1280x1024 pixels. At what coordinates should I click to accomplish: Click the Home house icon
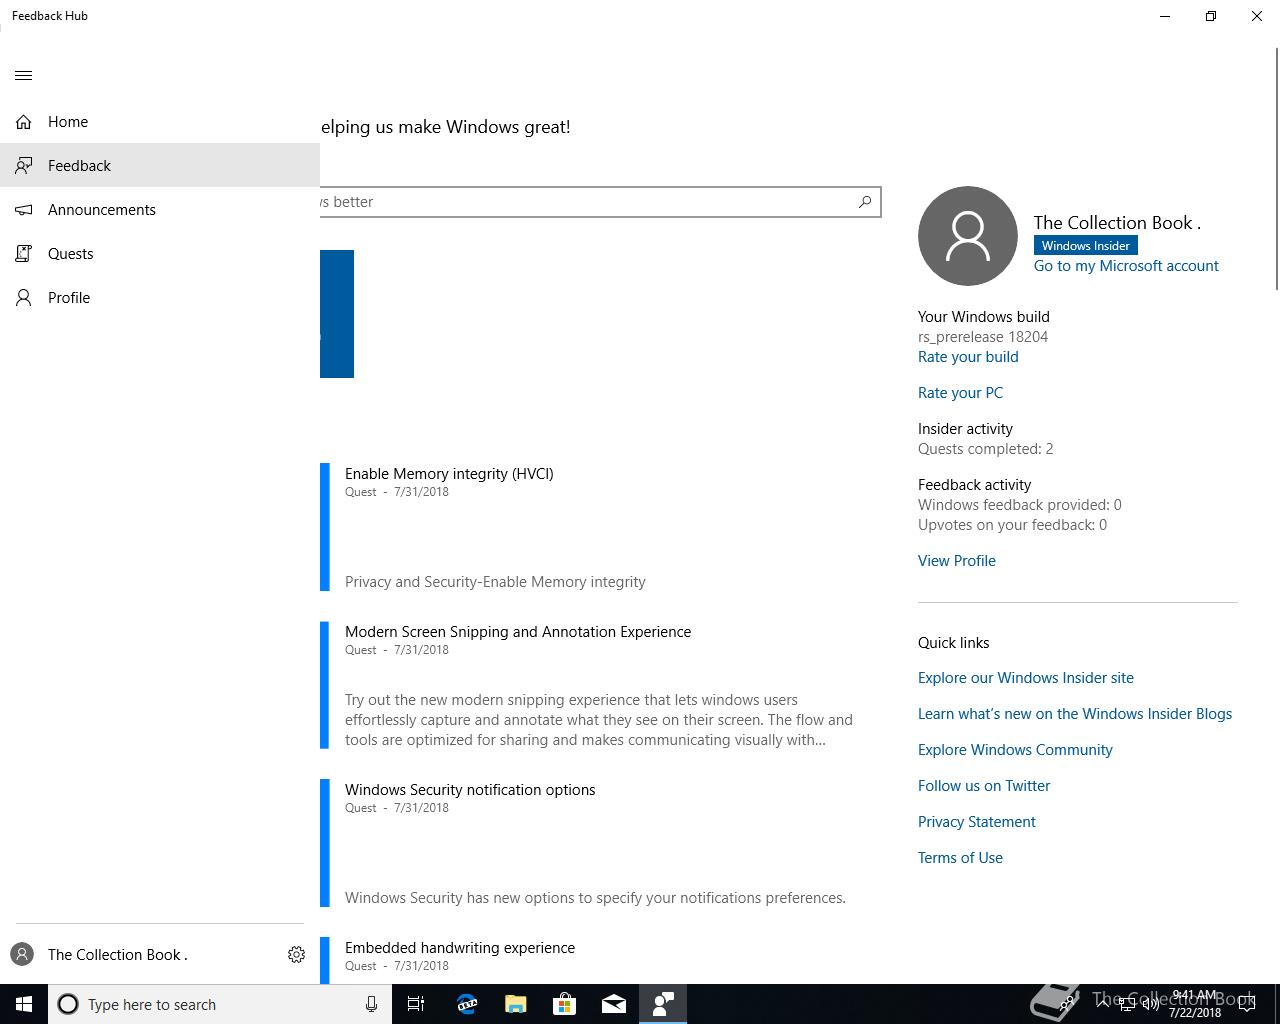pyautogui.click(x=24, y=121)
